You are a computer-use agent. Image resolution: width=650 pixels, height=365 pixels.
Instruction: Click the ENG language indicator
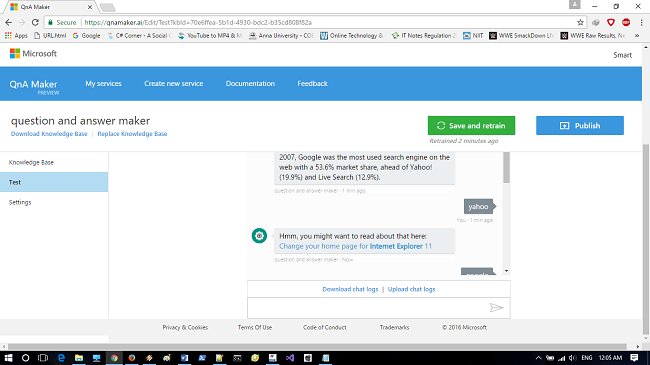click(x=587, y=358)
